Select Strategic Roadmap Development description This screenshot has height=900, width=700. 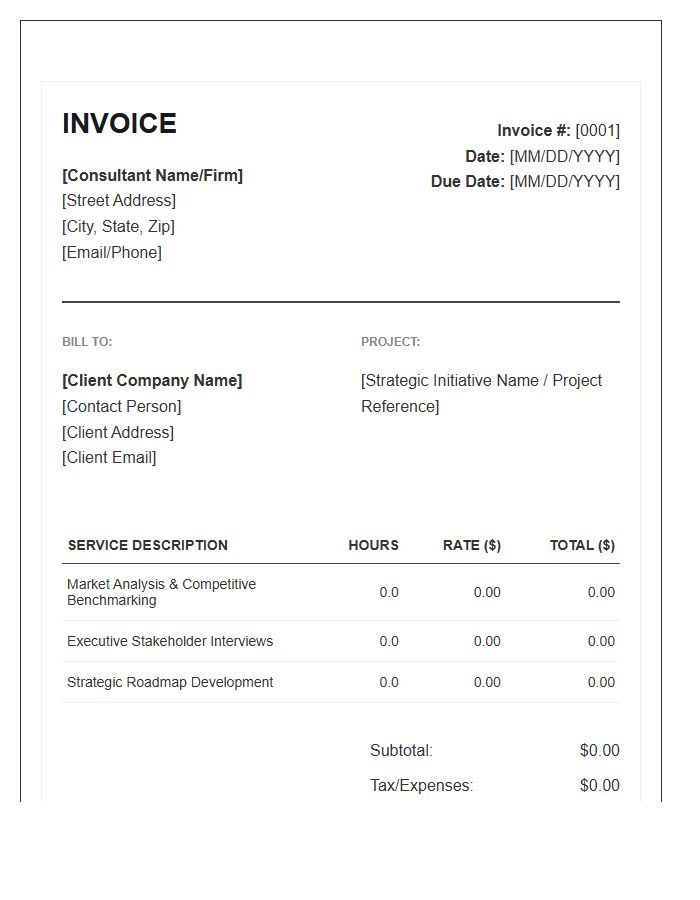pyautogui.click(x=170, y=682)
